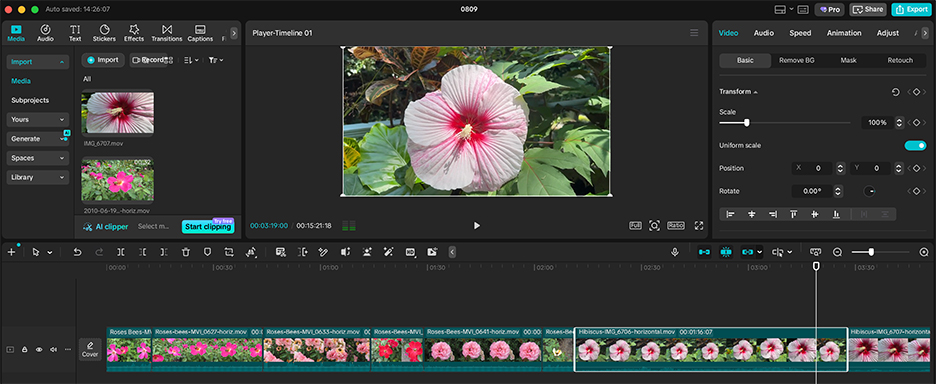Screen dimensions: 936x384
Task: Open the Captions panel icon
Action: coord(200,33)
